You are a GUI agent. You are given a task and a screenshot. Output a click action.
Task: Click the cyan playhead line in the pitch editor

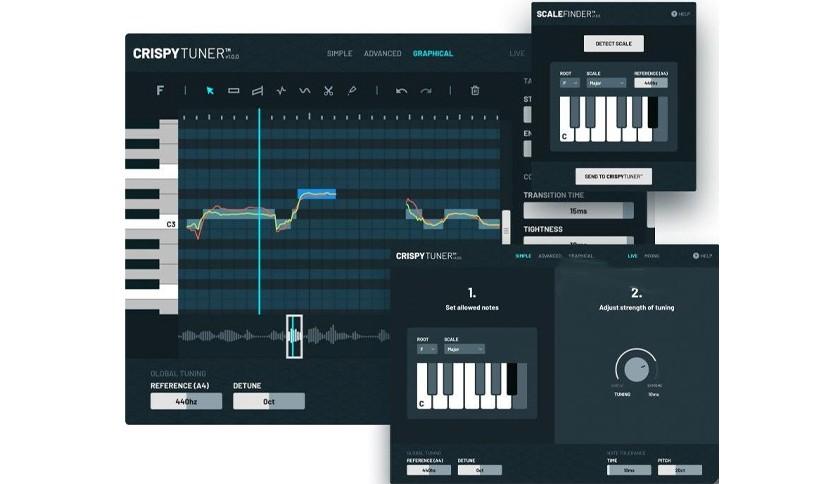(260, 212)
